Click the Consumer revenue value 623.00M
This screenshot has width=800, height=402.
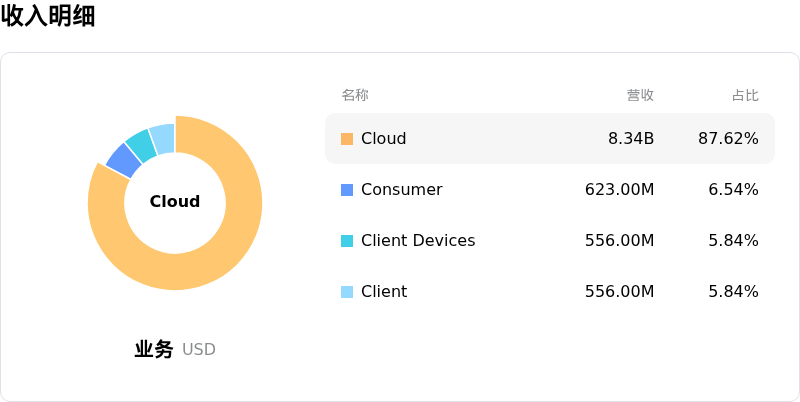[619, 190]
